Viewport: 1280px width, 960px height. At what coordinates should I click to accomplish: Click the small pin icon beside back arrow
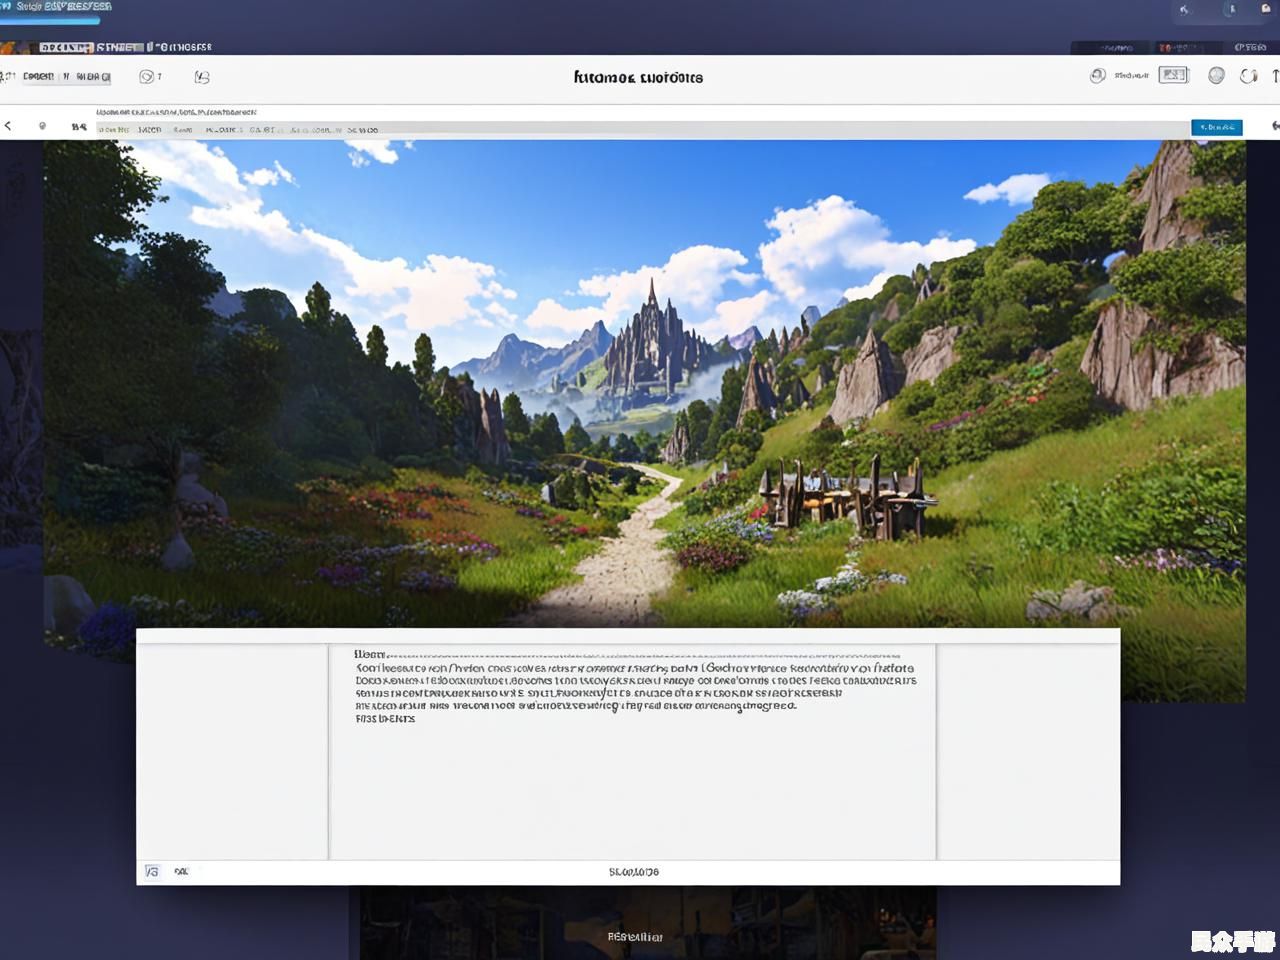pyautogui.click(x=42, y=126)
